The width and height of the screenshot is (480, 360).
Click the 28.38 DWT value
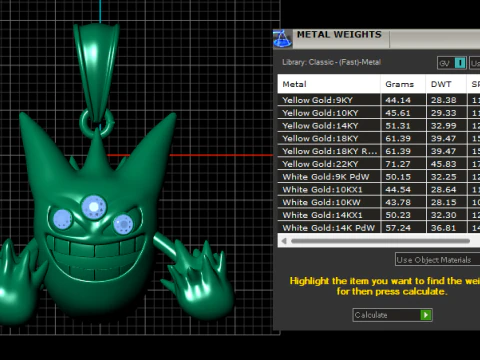click(443, 100)
